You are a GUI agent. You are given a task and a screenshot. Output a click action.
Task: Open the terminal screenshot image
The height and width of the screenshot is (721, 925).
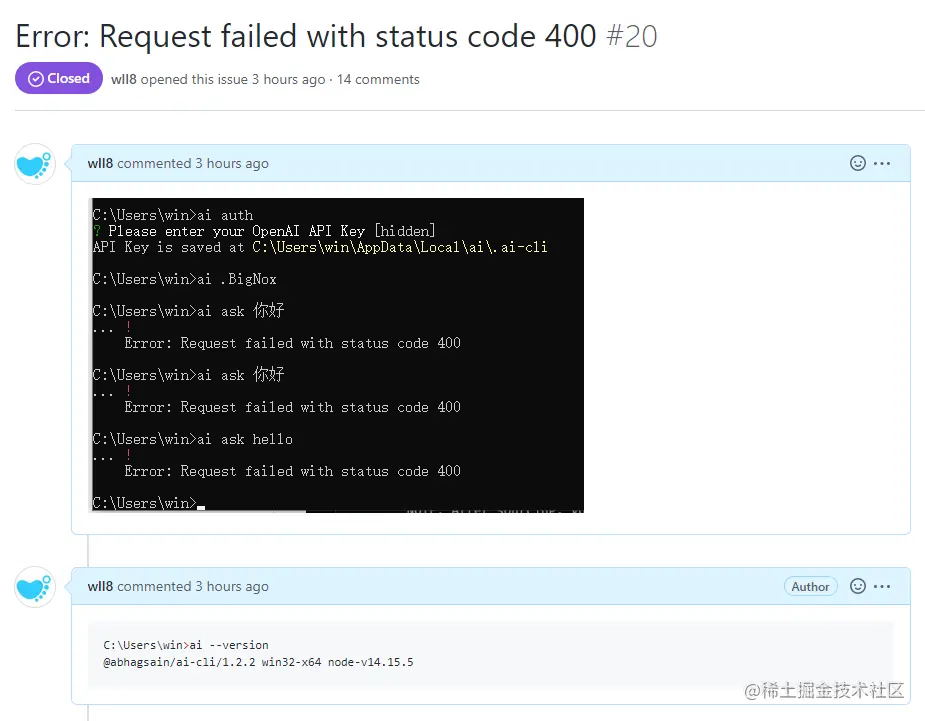[336, 355]
